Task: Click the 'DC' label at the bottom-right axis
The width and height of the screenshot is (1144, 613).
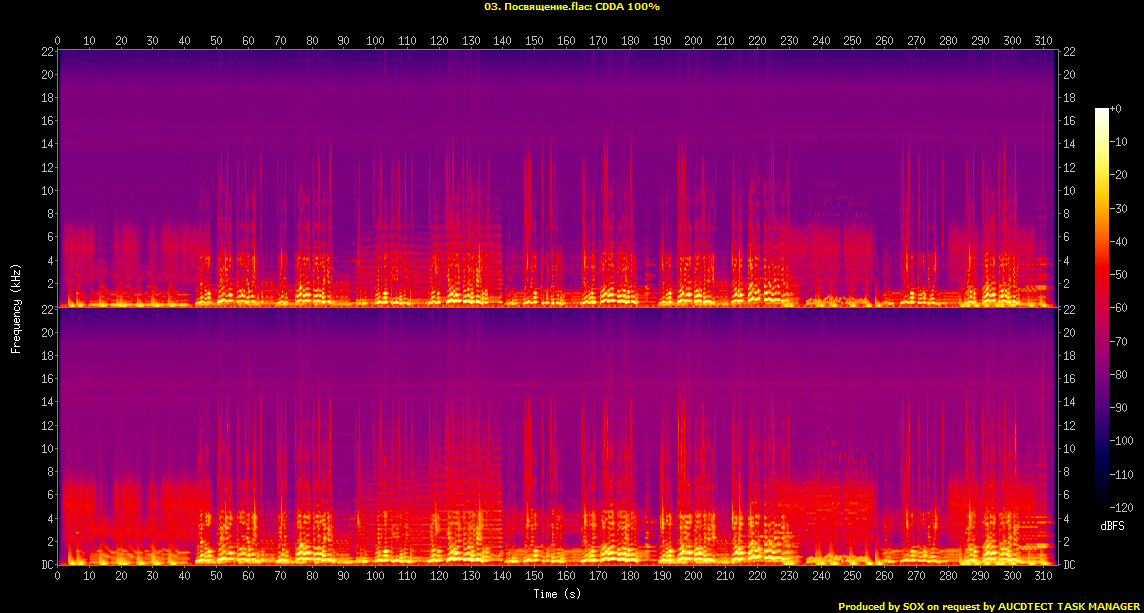Action: 1069,565
